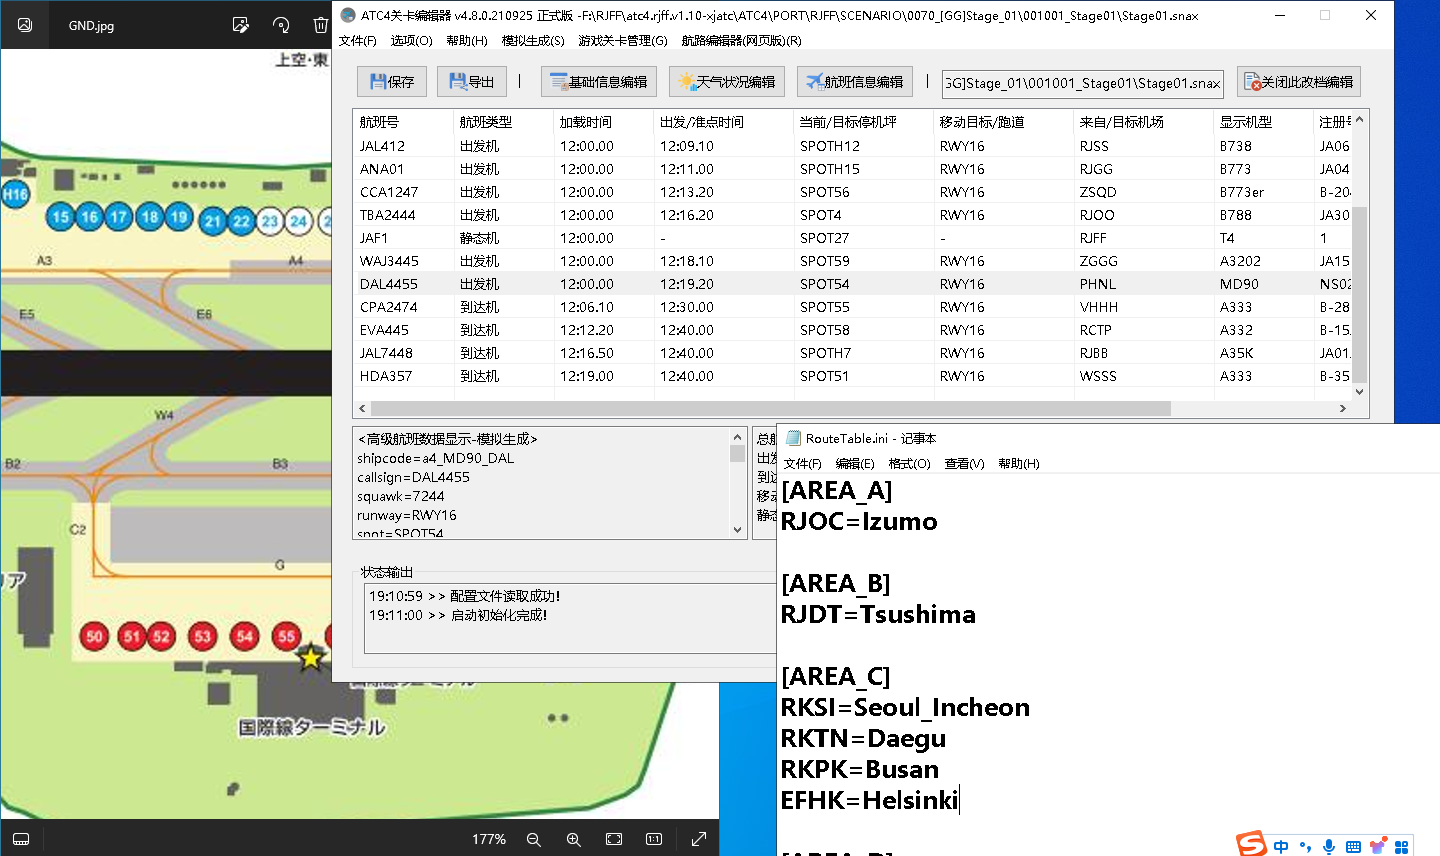The height and width of the screenshot is (856, 1440).
Task: Select flight row WAJ3445
Action: [853, 261]
